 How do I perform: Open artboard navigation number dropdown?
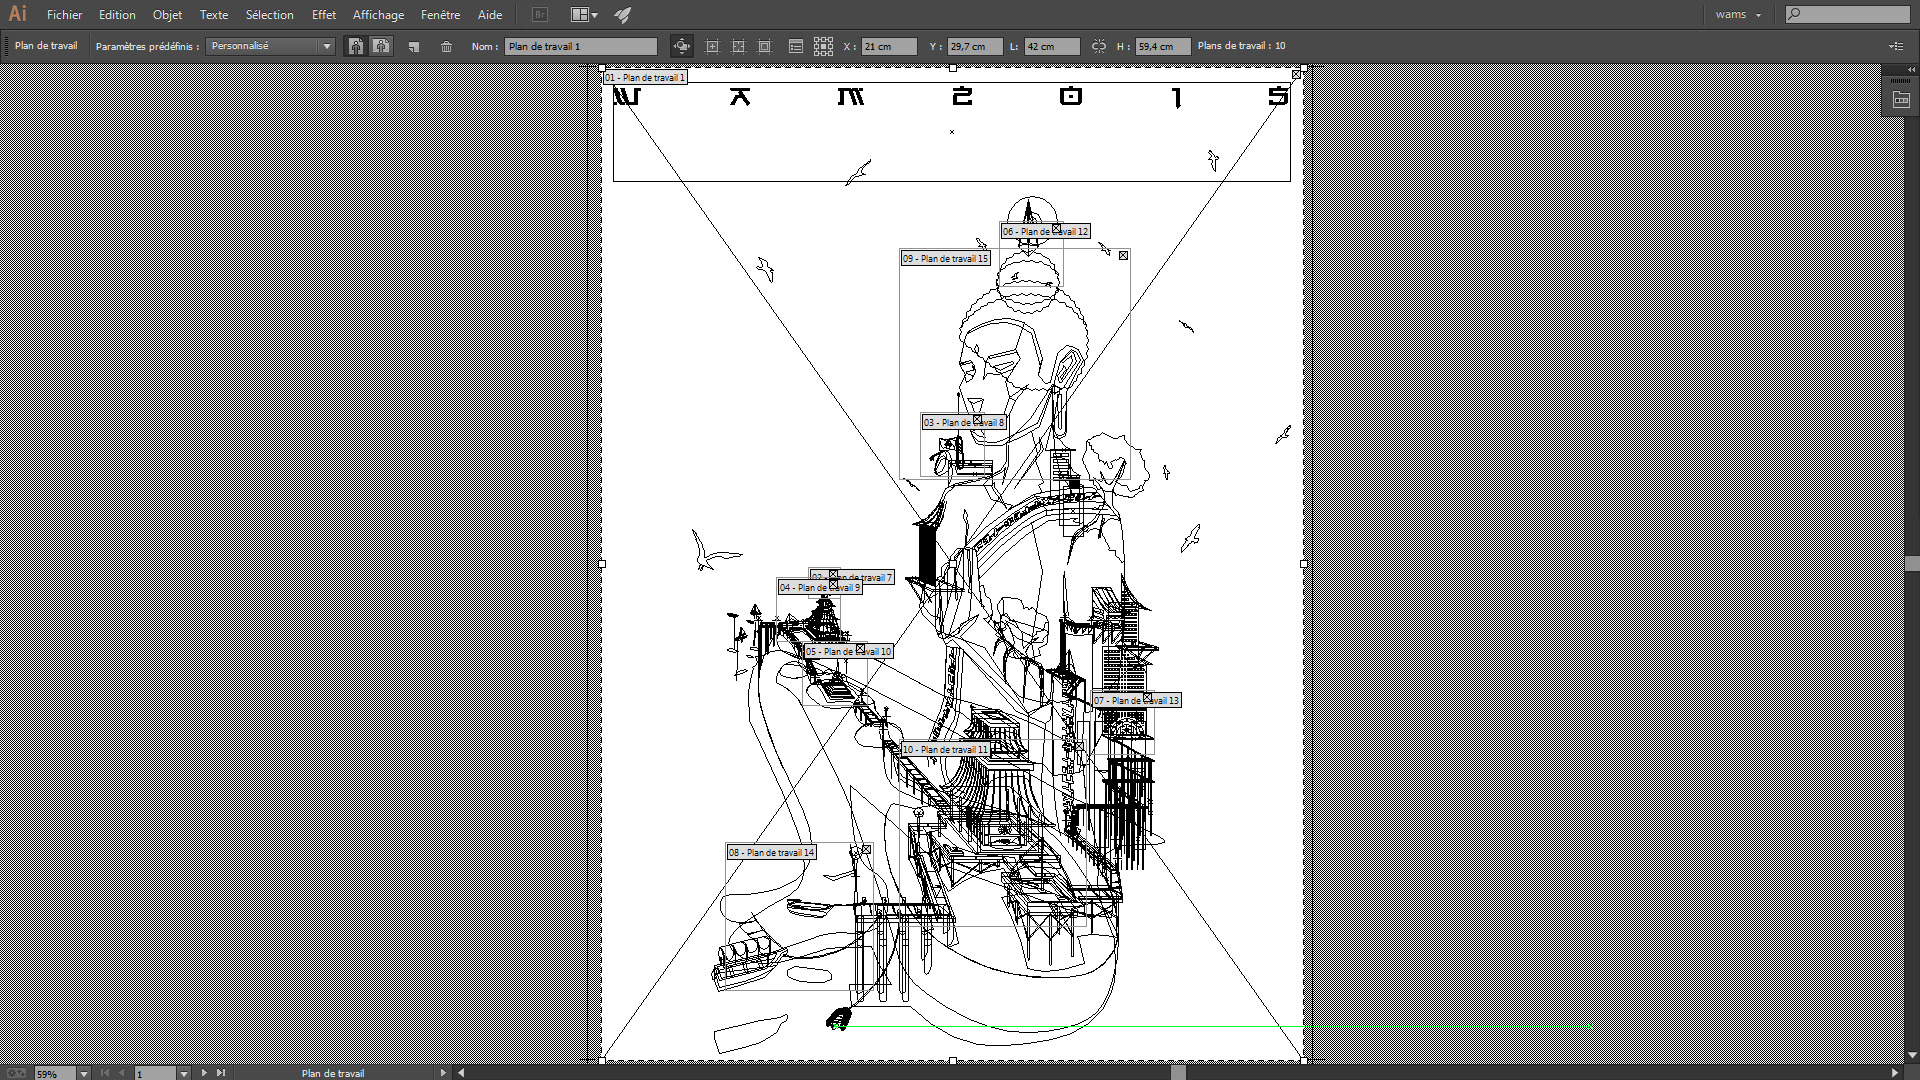pos(183,1073)
